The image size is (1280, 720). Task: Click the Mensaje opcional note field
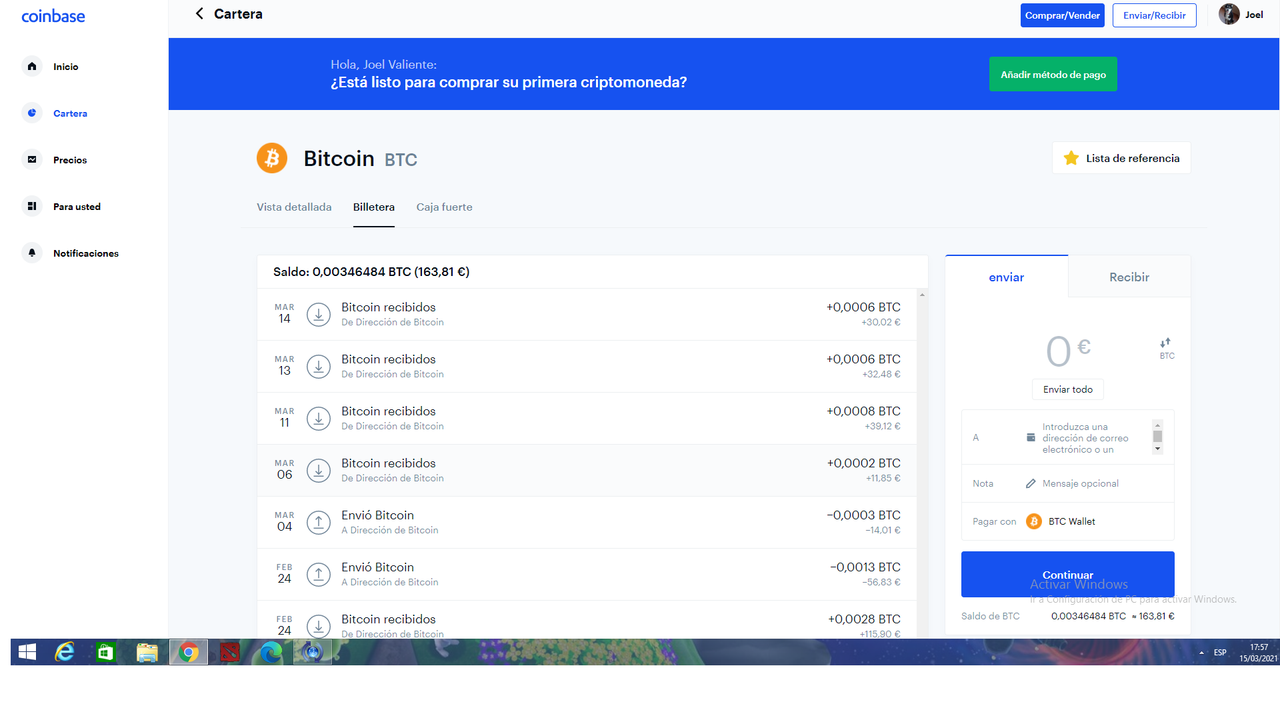pos(1080,483)
